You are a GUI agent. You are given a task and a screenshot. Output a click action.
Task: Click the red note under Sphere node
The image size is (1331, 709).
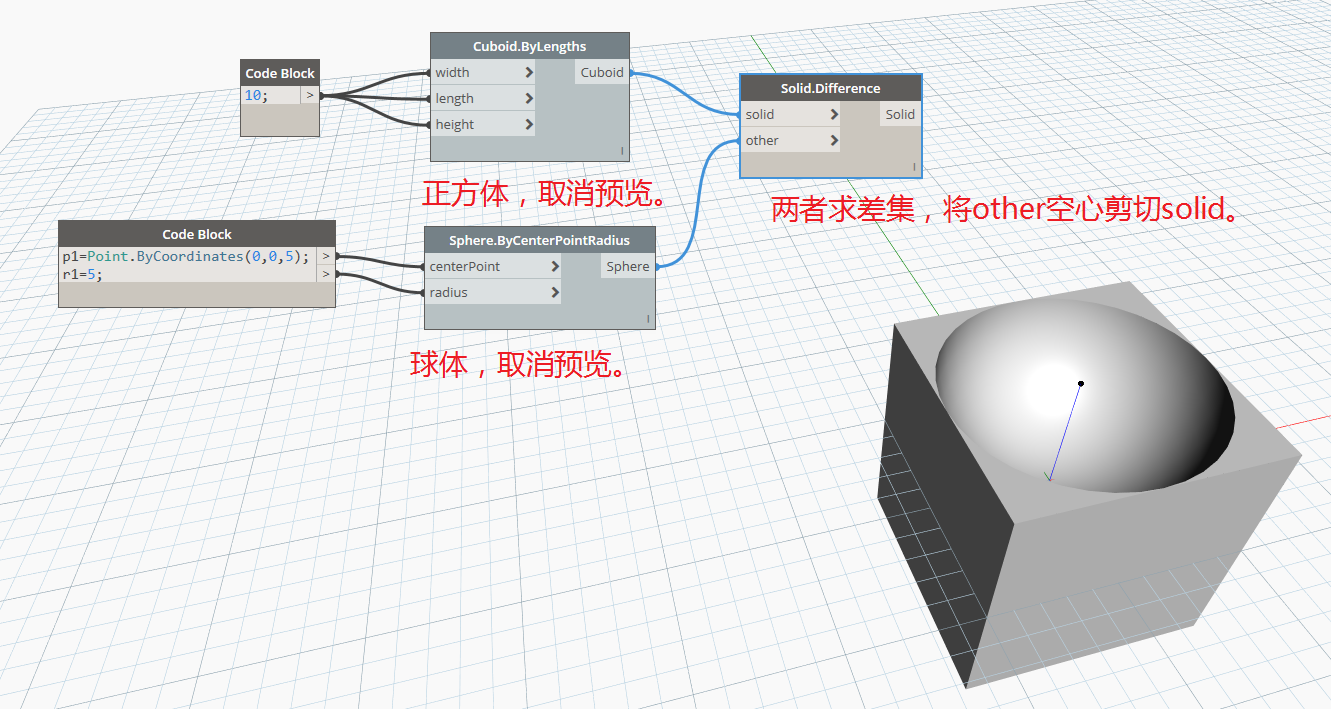coord(519,364)
